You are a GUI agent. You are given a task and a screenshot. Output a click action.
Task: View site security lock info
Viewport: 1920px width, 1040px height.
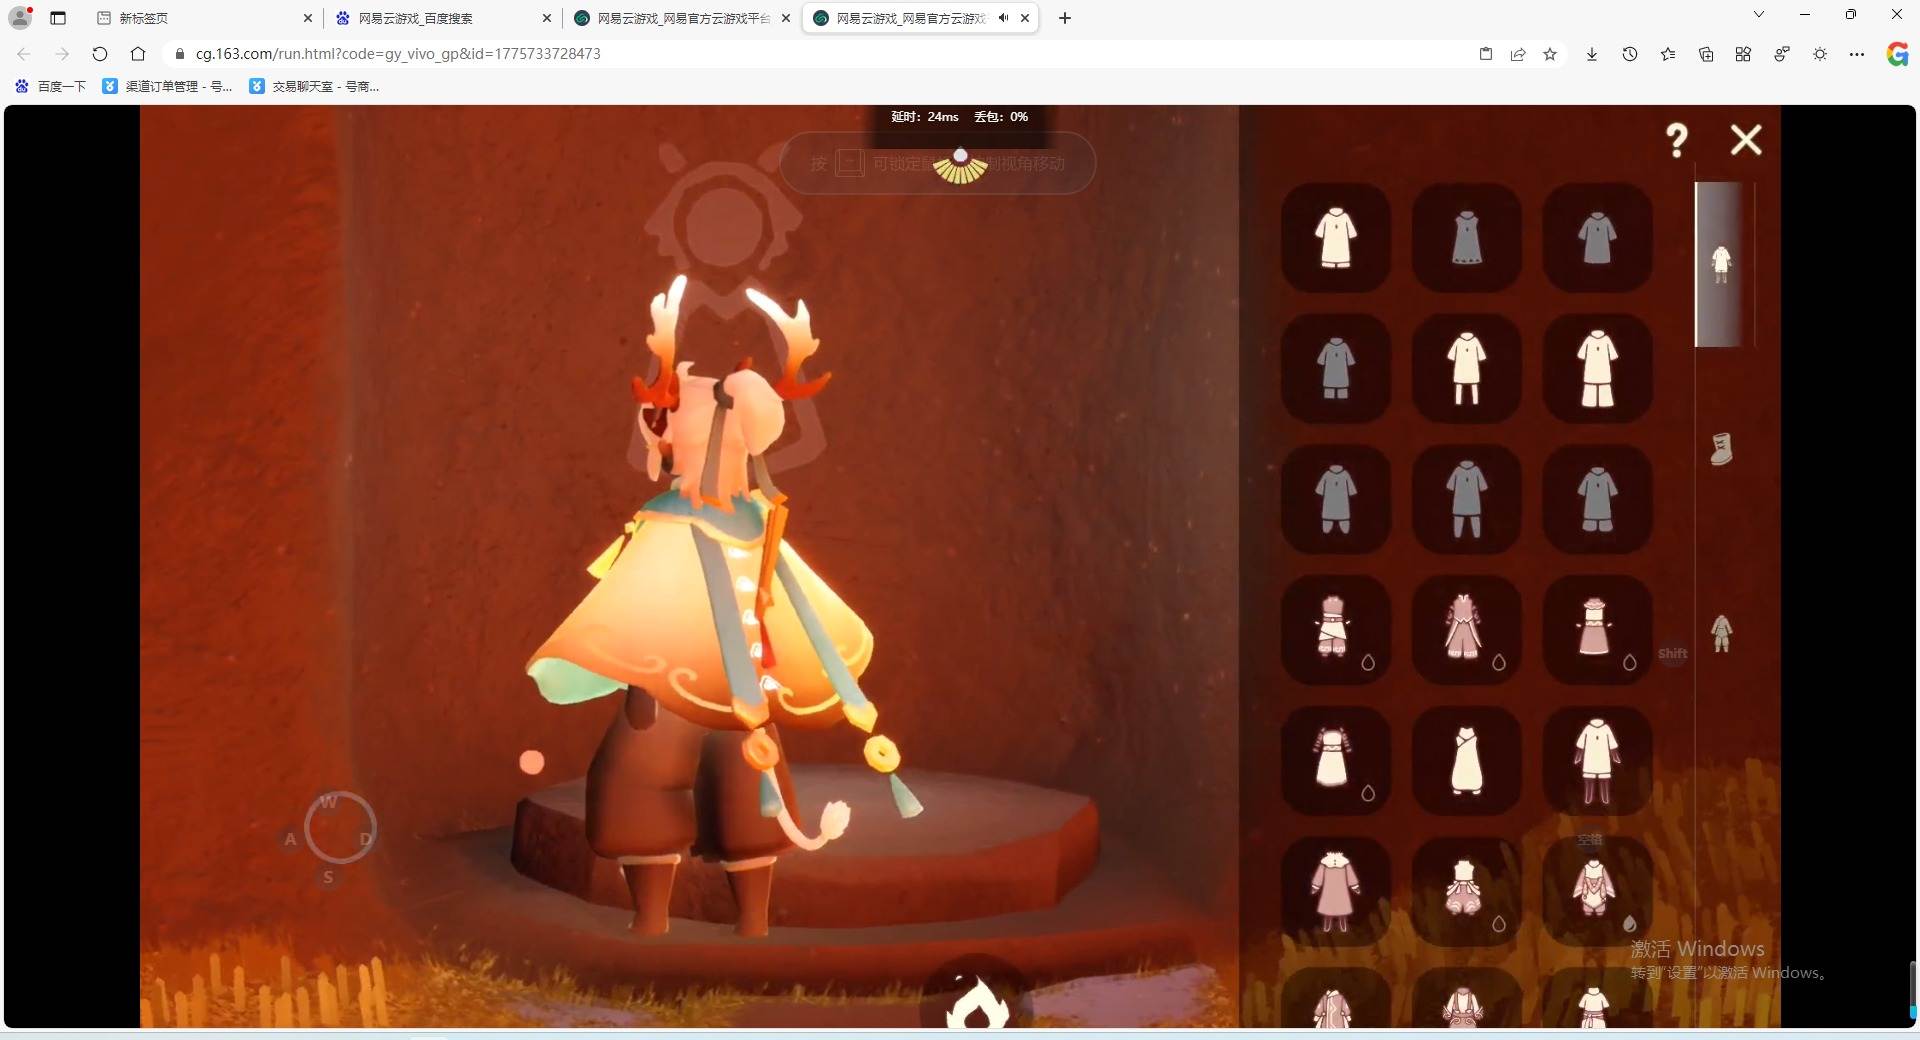click(x=180, y=54)
